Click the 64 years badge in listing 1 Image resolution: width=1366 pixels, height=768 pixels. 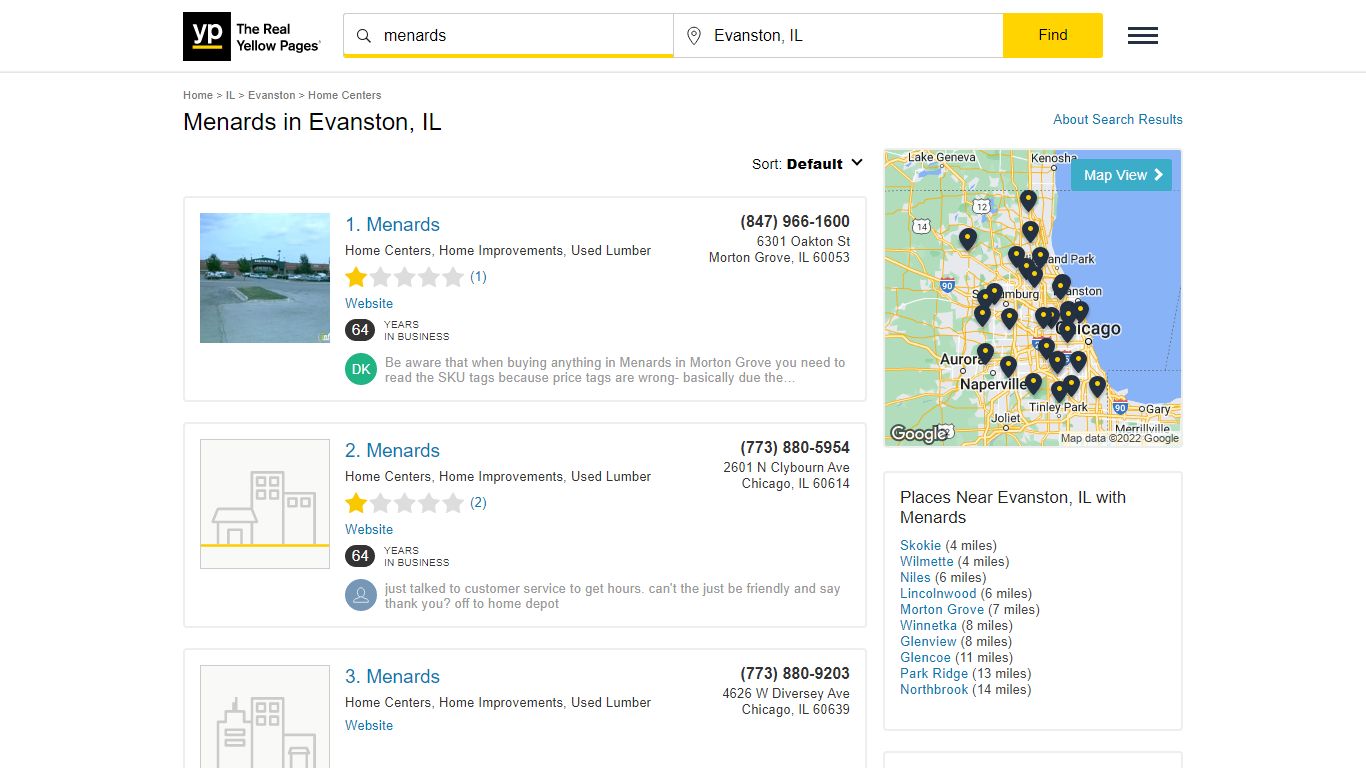pyautogui.click(x=360, y=330)
